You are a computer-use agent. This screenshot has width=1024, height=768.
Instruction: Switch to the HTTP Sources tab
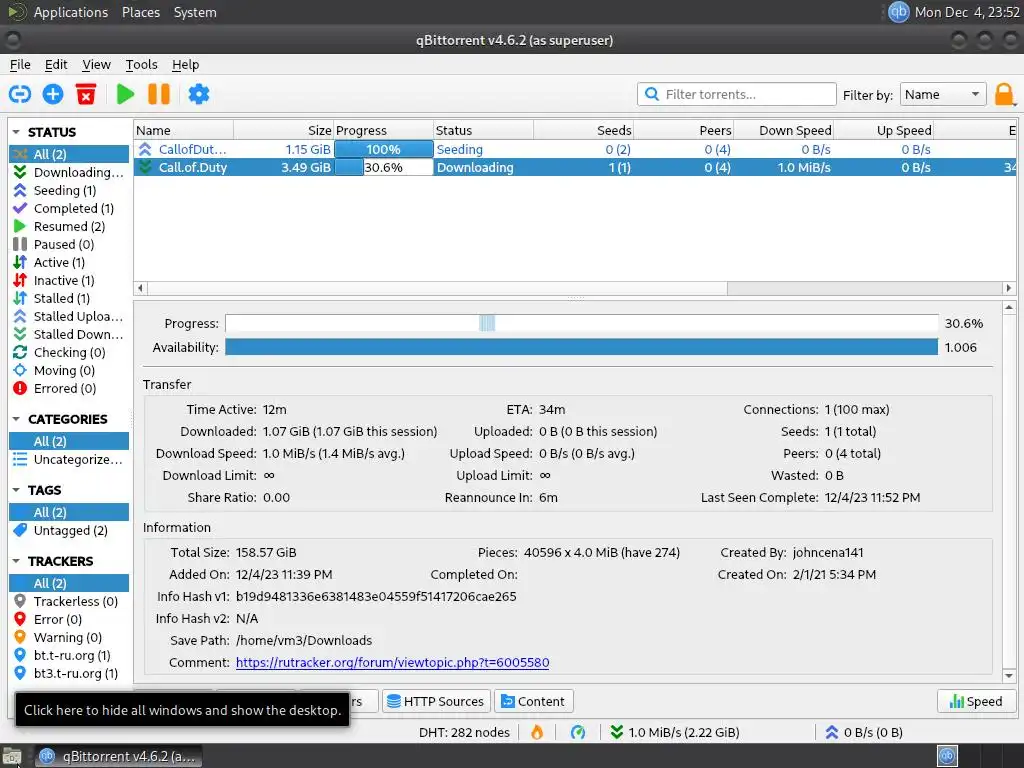[436, 701]
